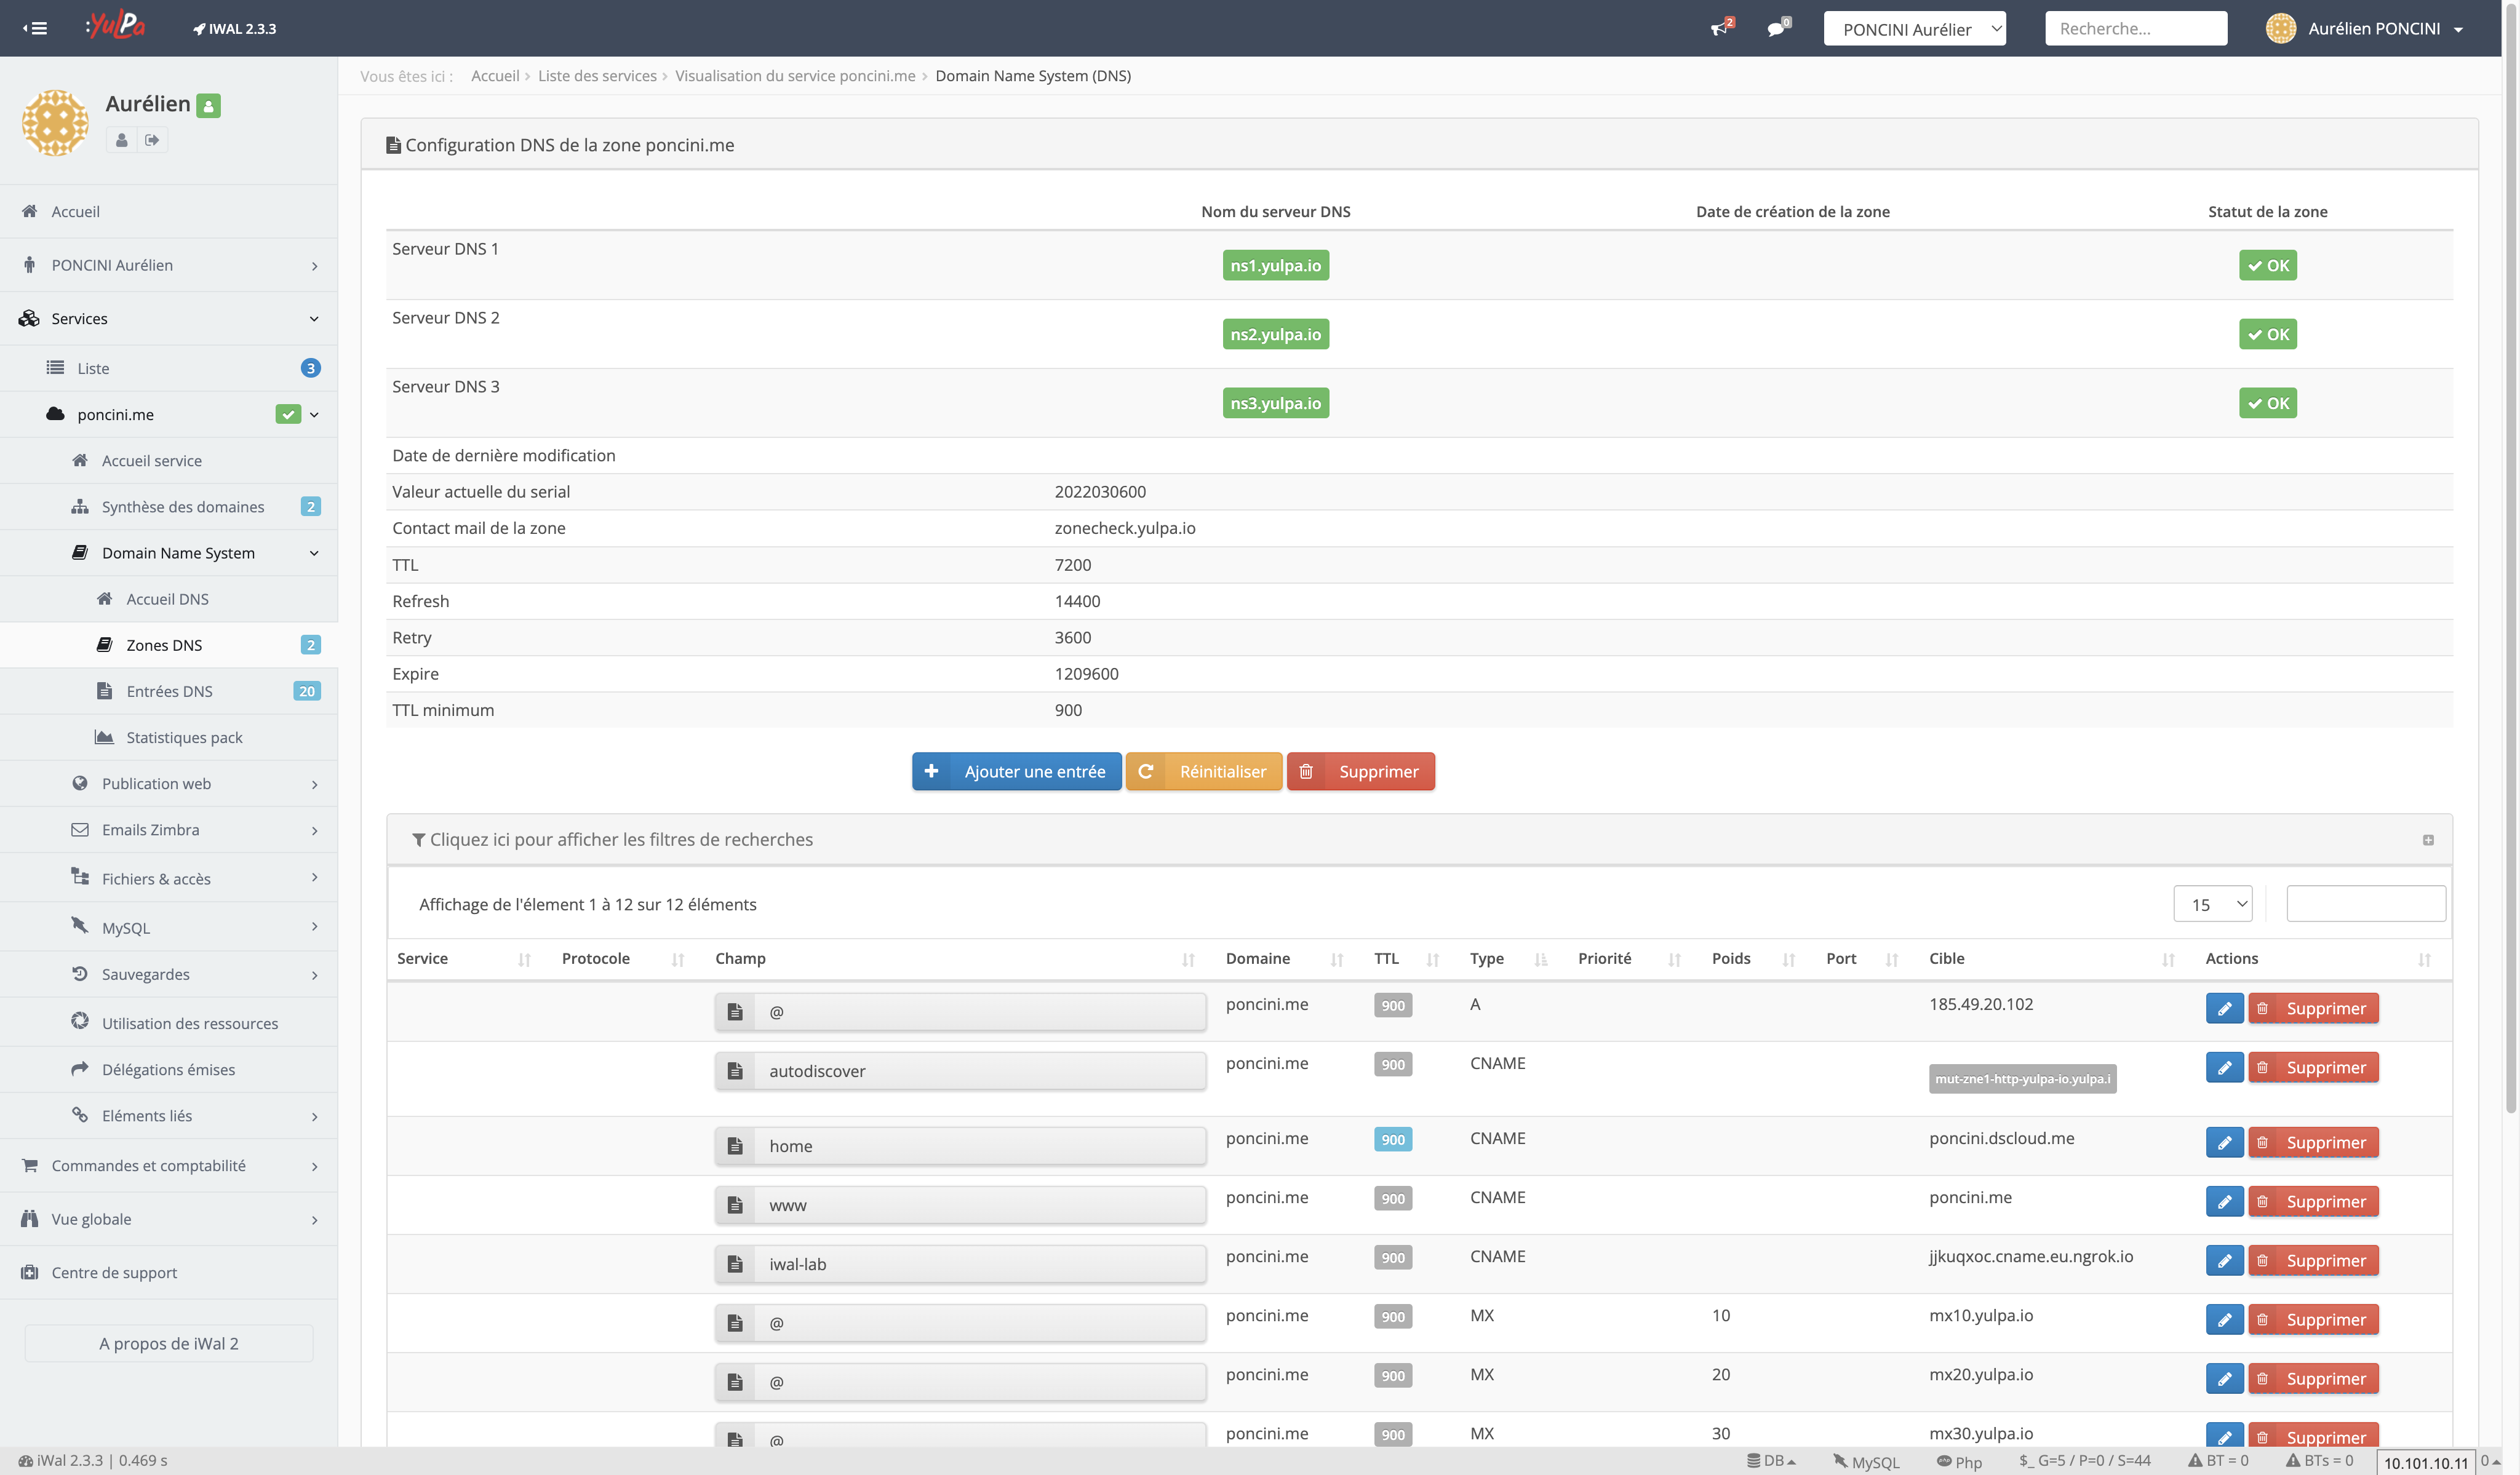The height and width of the screenshot is (1475, 2520).
Task: Sort table by Domaine column
Action: point(1285,958)
